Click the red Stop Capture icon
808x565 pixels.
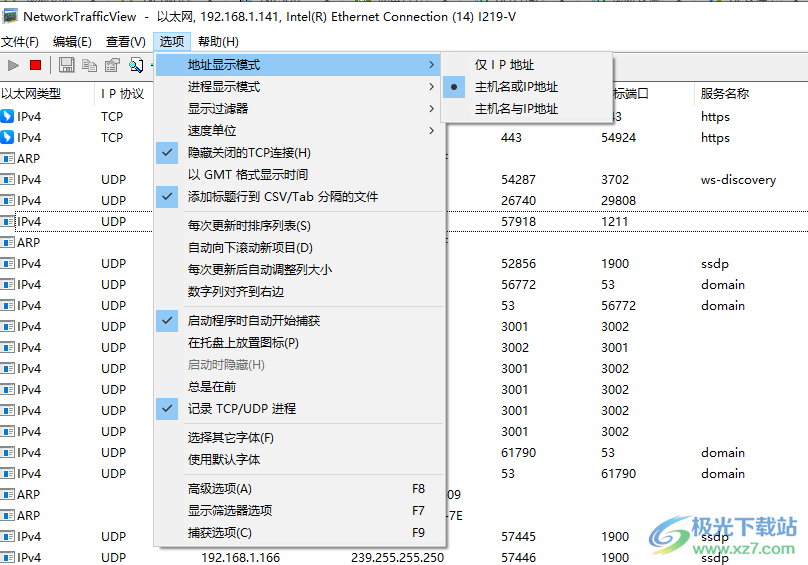(36, 65)
